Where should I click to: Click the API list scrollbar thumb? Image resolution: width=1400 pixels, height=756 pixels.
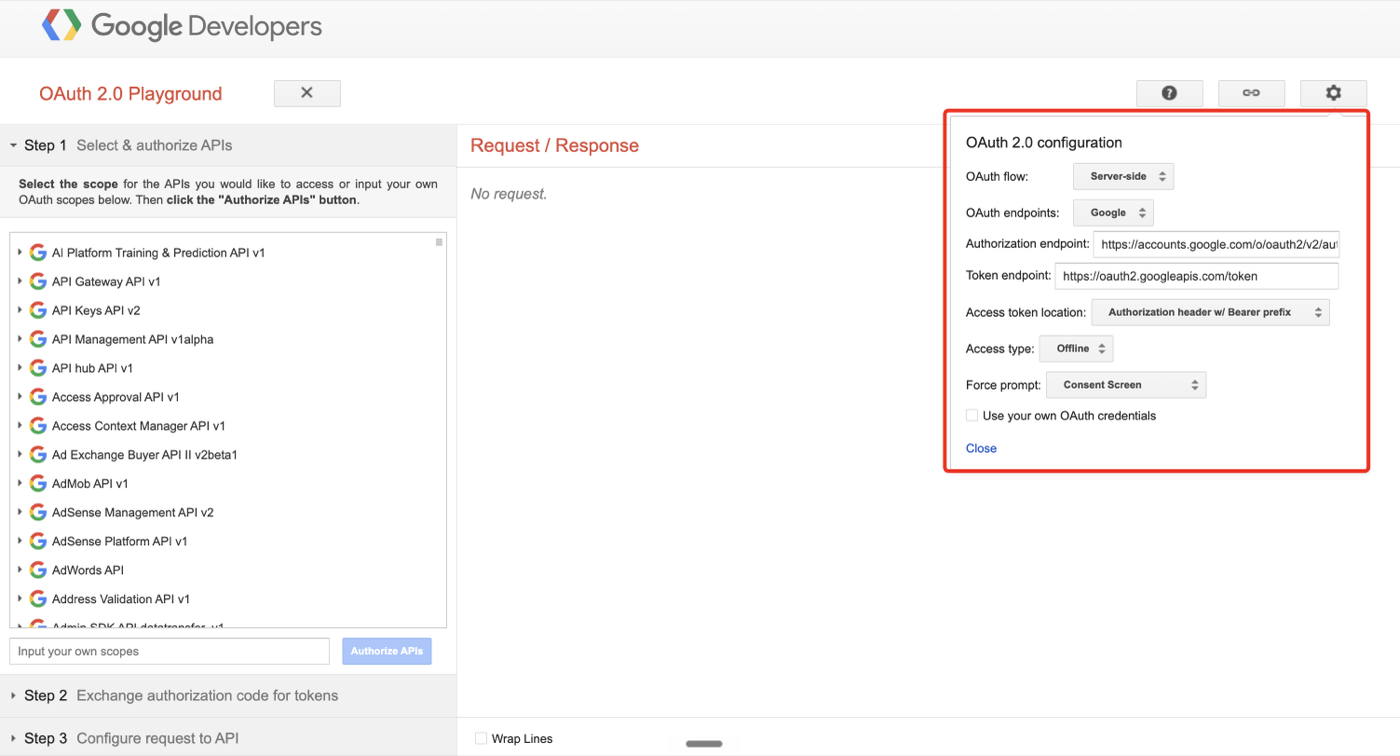(439, 242)
